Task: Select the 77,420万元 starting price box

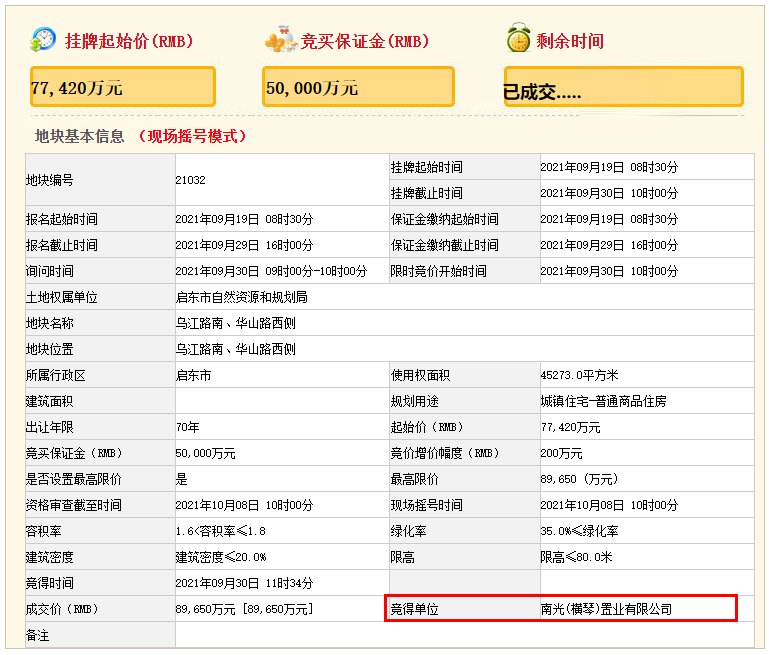Action: 123,87
